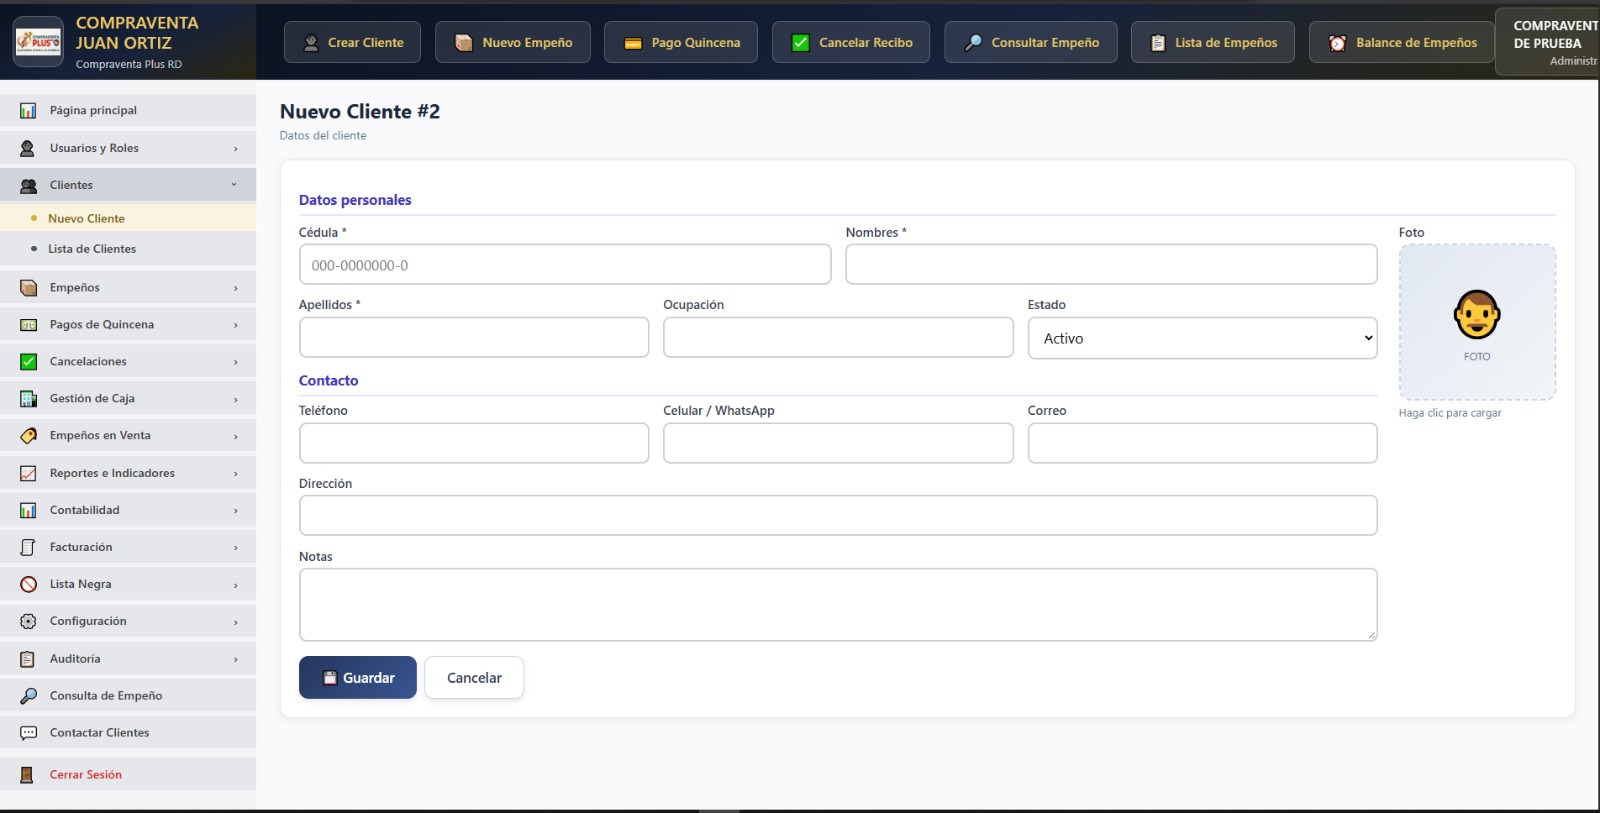Collapse the Clientes menu chevron
The height and width of the screenshot is (813, 1600).
(x=234, y=185)
